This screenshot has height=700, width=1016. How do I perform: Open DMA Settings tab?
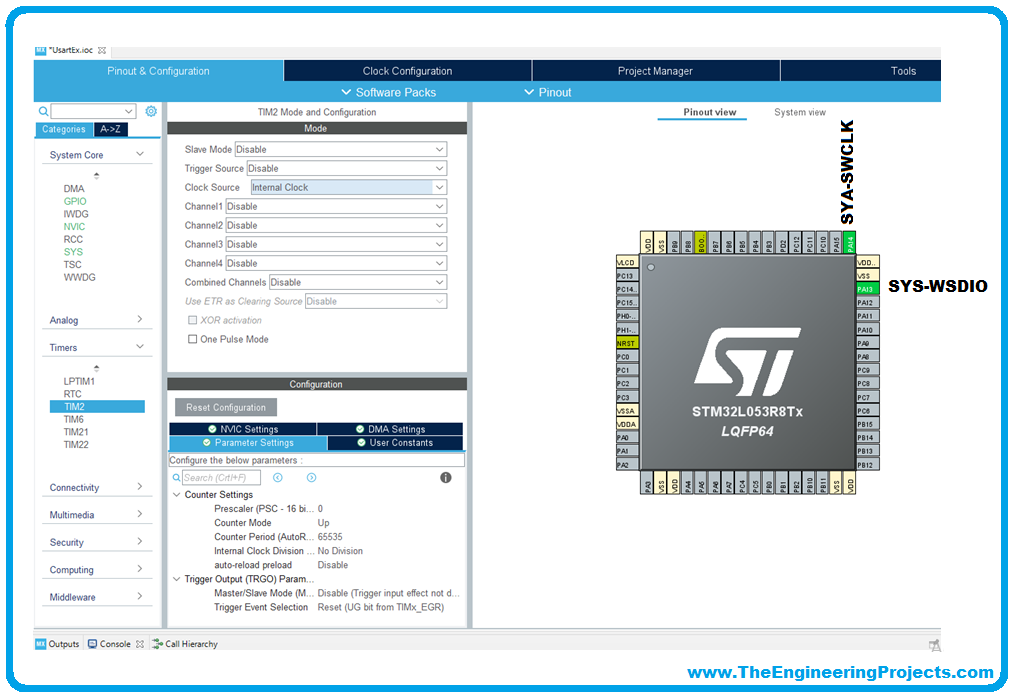(390, 429)
